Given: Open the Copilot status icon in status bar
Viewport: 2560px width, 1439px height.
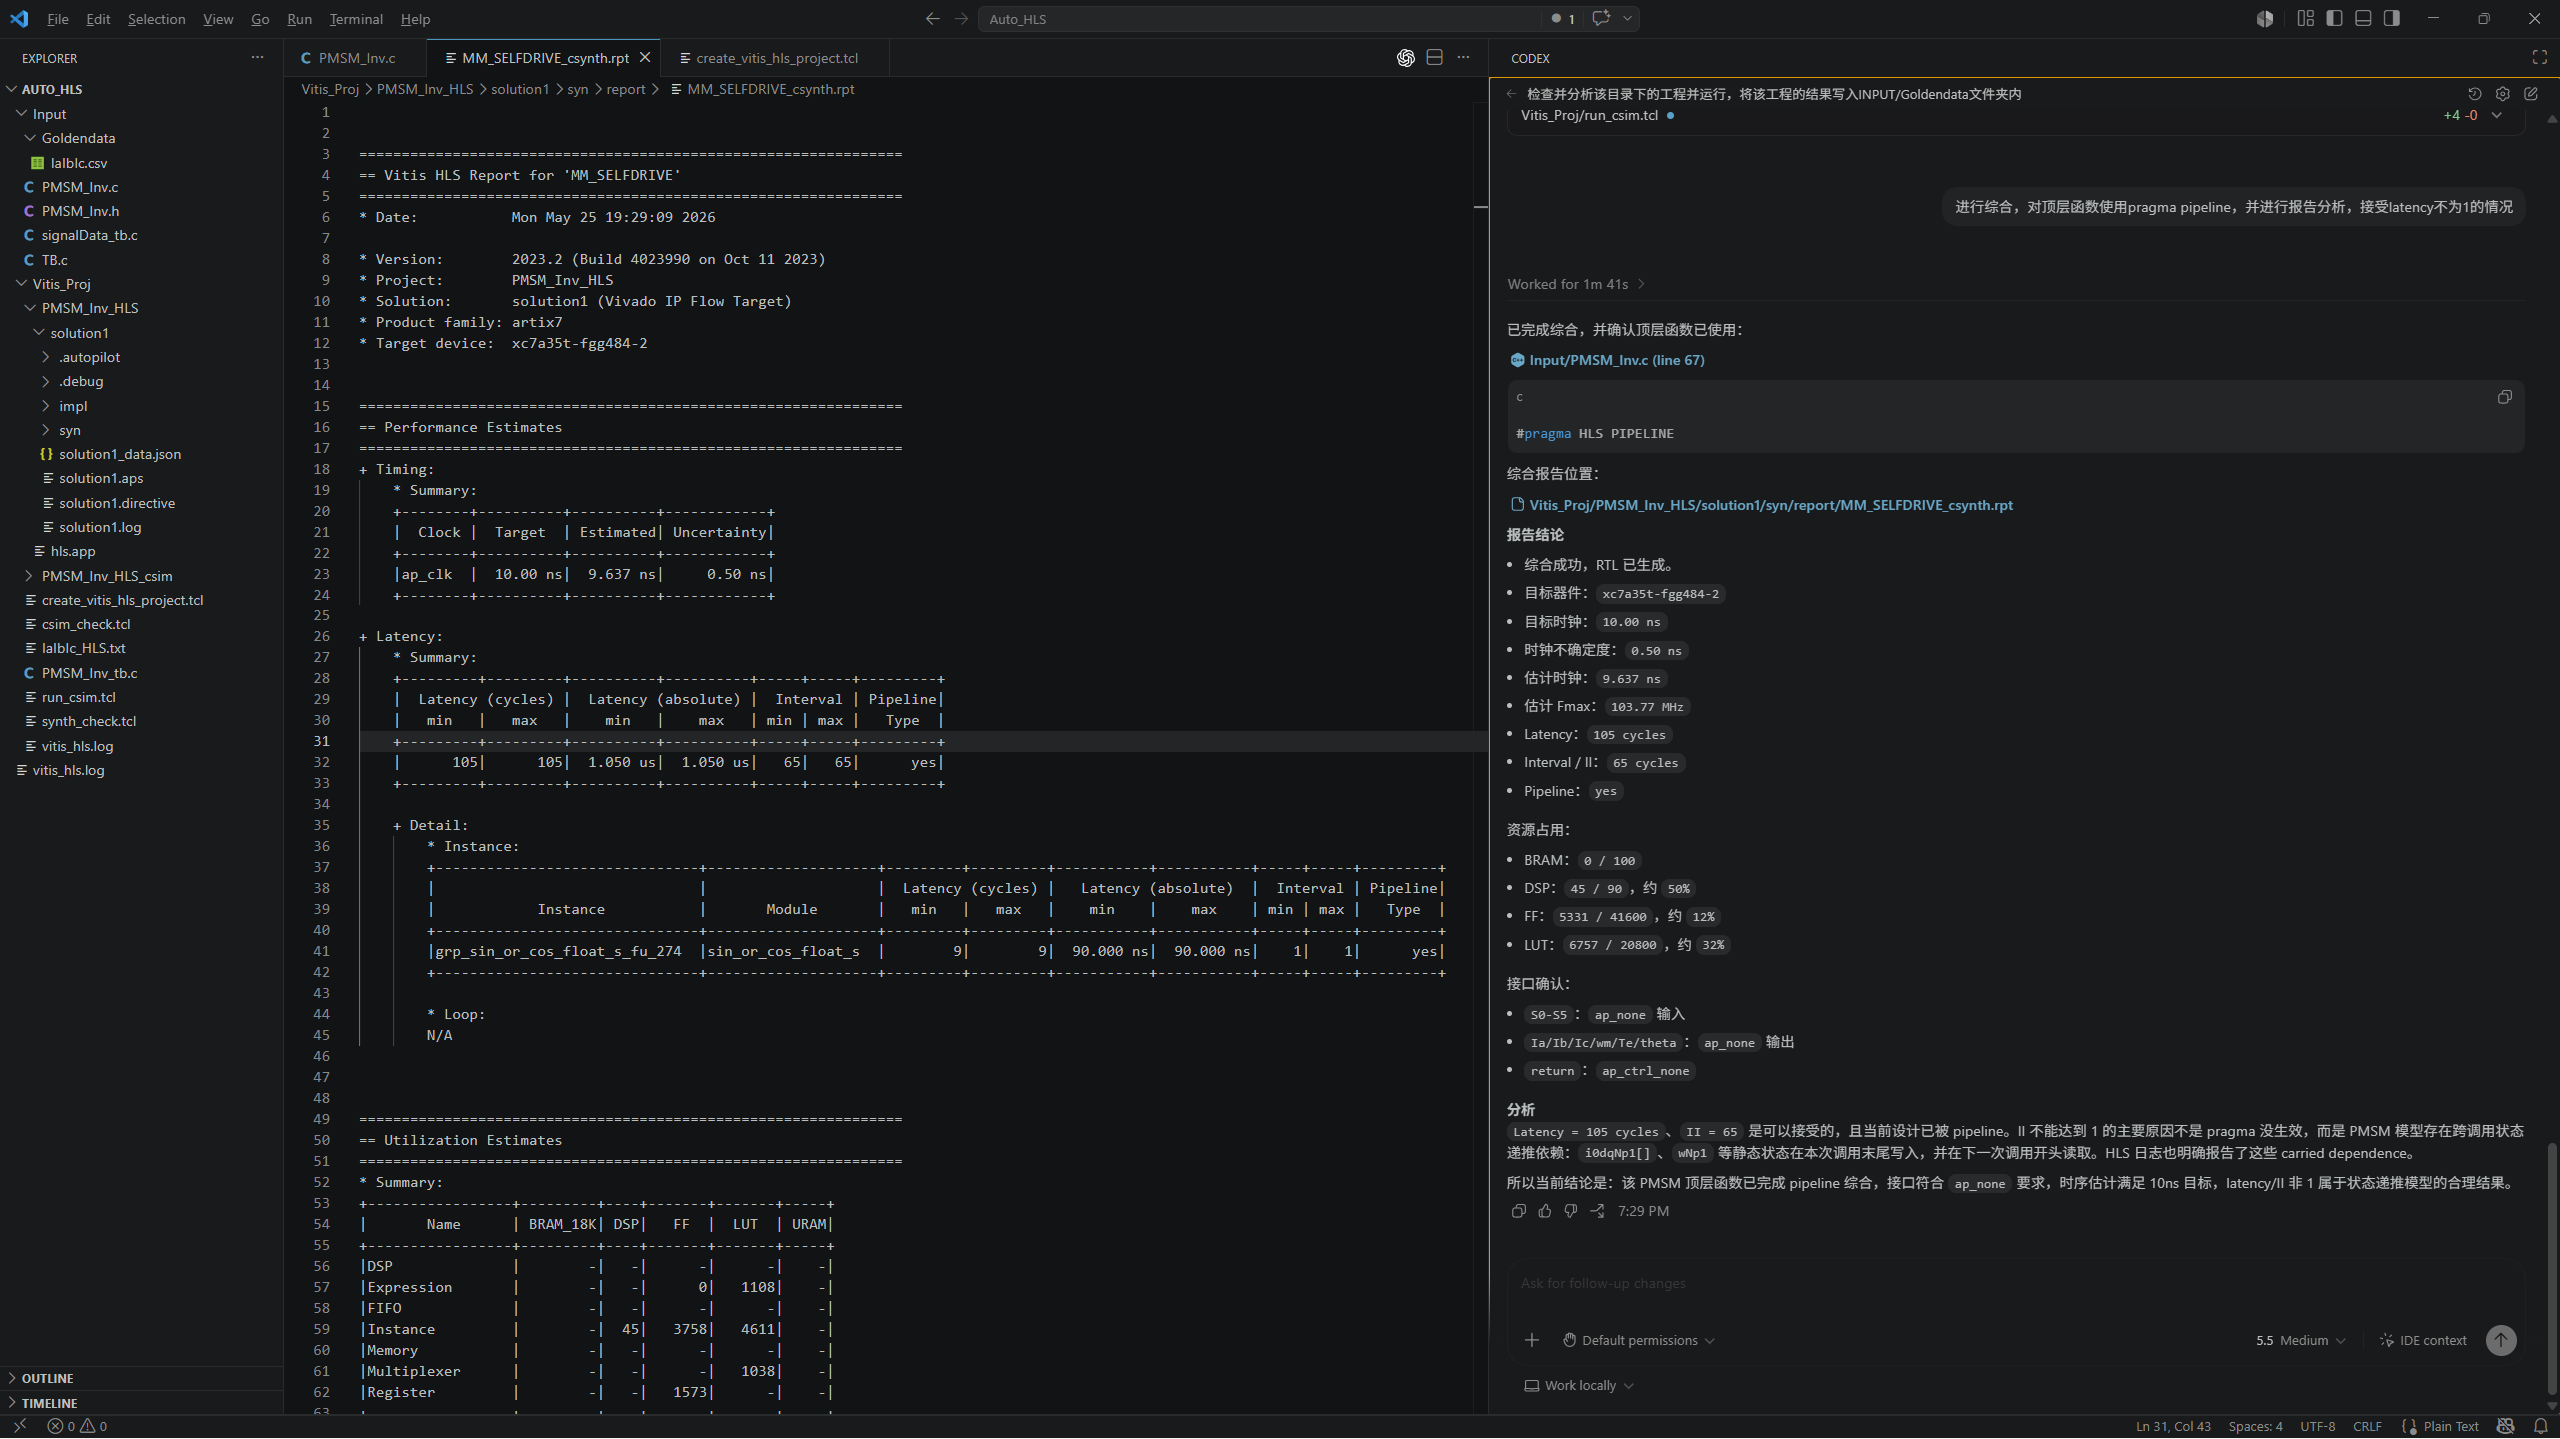Looking at the screenshot, I should coord(2506,1427).
